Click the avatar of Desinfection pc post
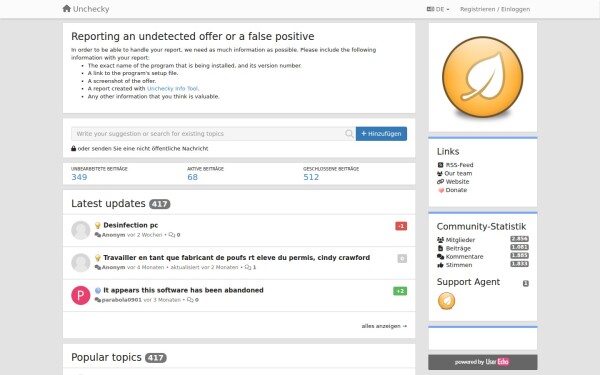 [81, 230]
